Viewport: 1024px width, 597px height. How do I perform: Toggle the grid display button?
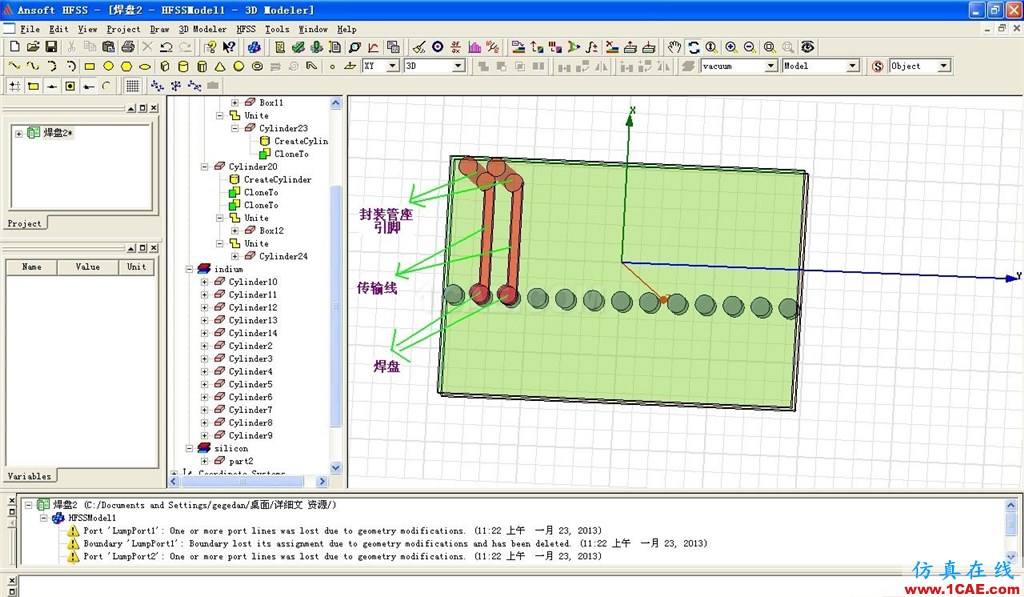click(x=133, y=86)
